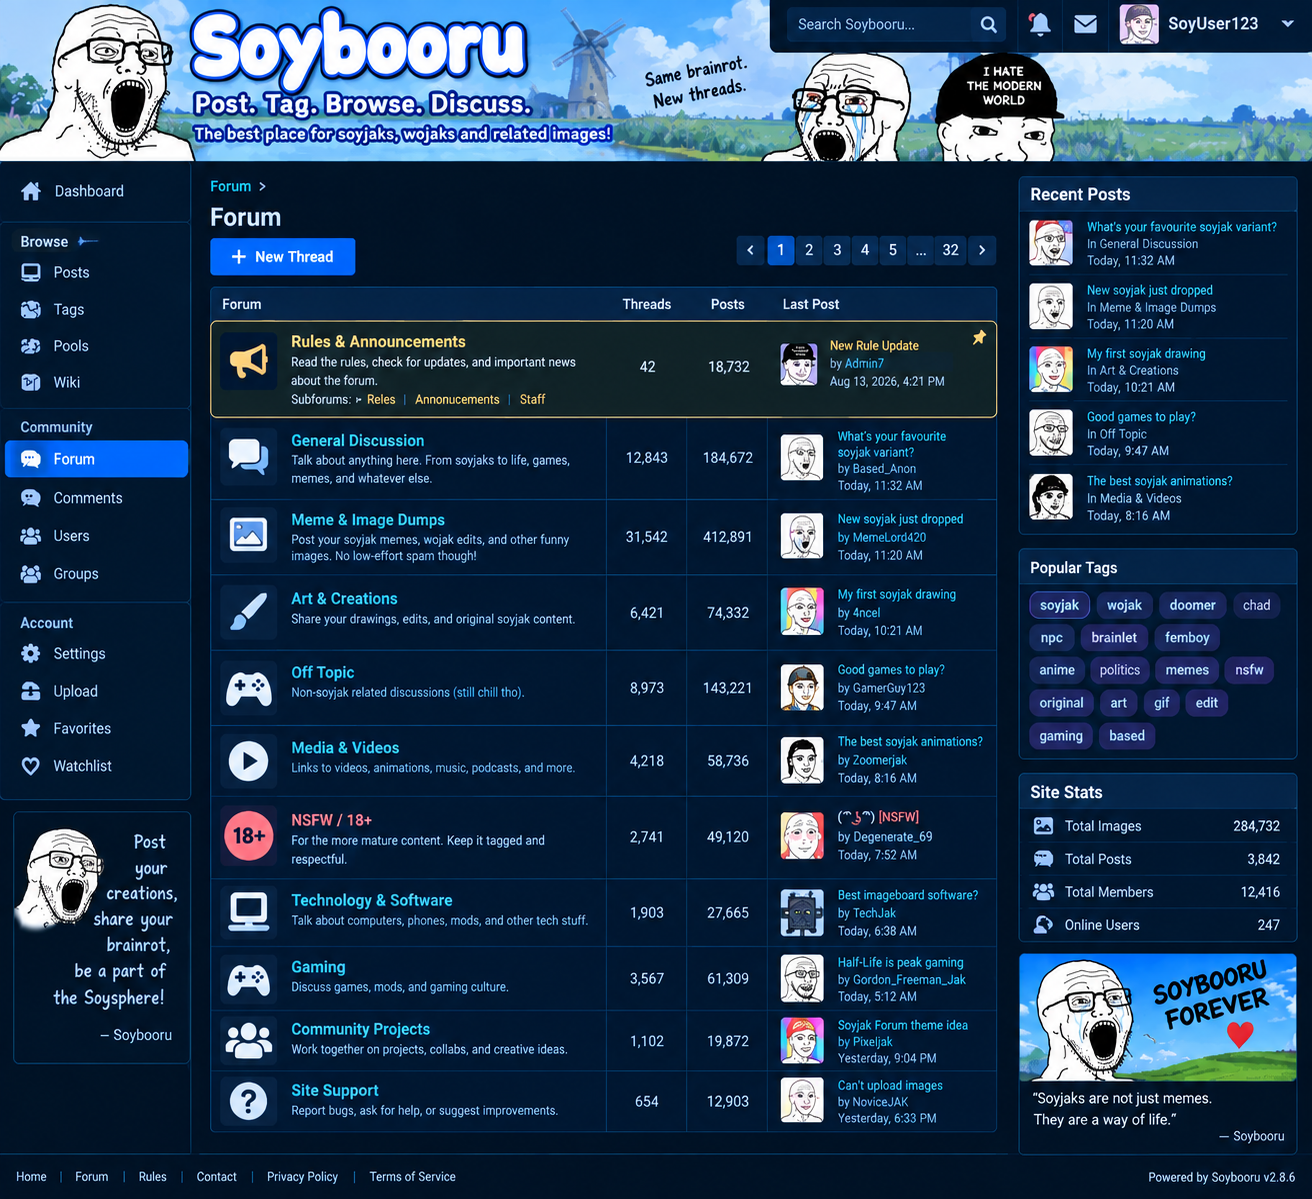
Task: Open 4ncel's avatar thumbnail in Art & Creations
Action: pyautogui.click(x=802, y=612)
